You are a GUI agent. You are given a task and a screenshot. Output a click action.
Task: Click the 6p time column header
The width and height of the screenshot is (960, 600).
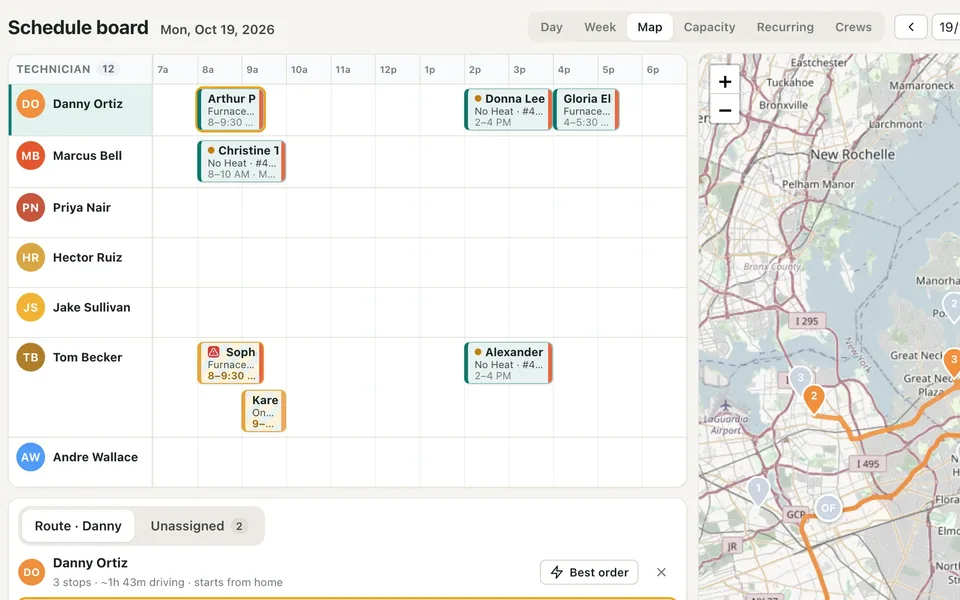pyautogui.click(x=653, y=70)
